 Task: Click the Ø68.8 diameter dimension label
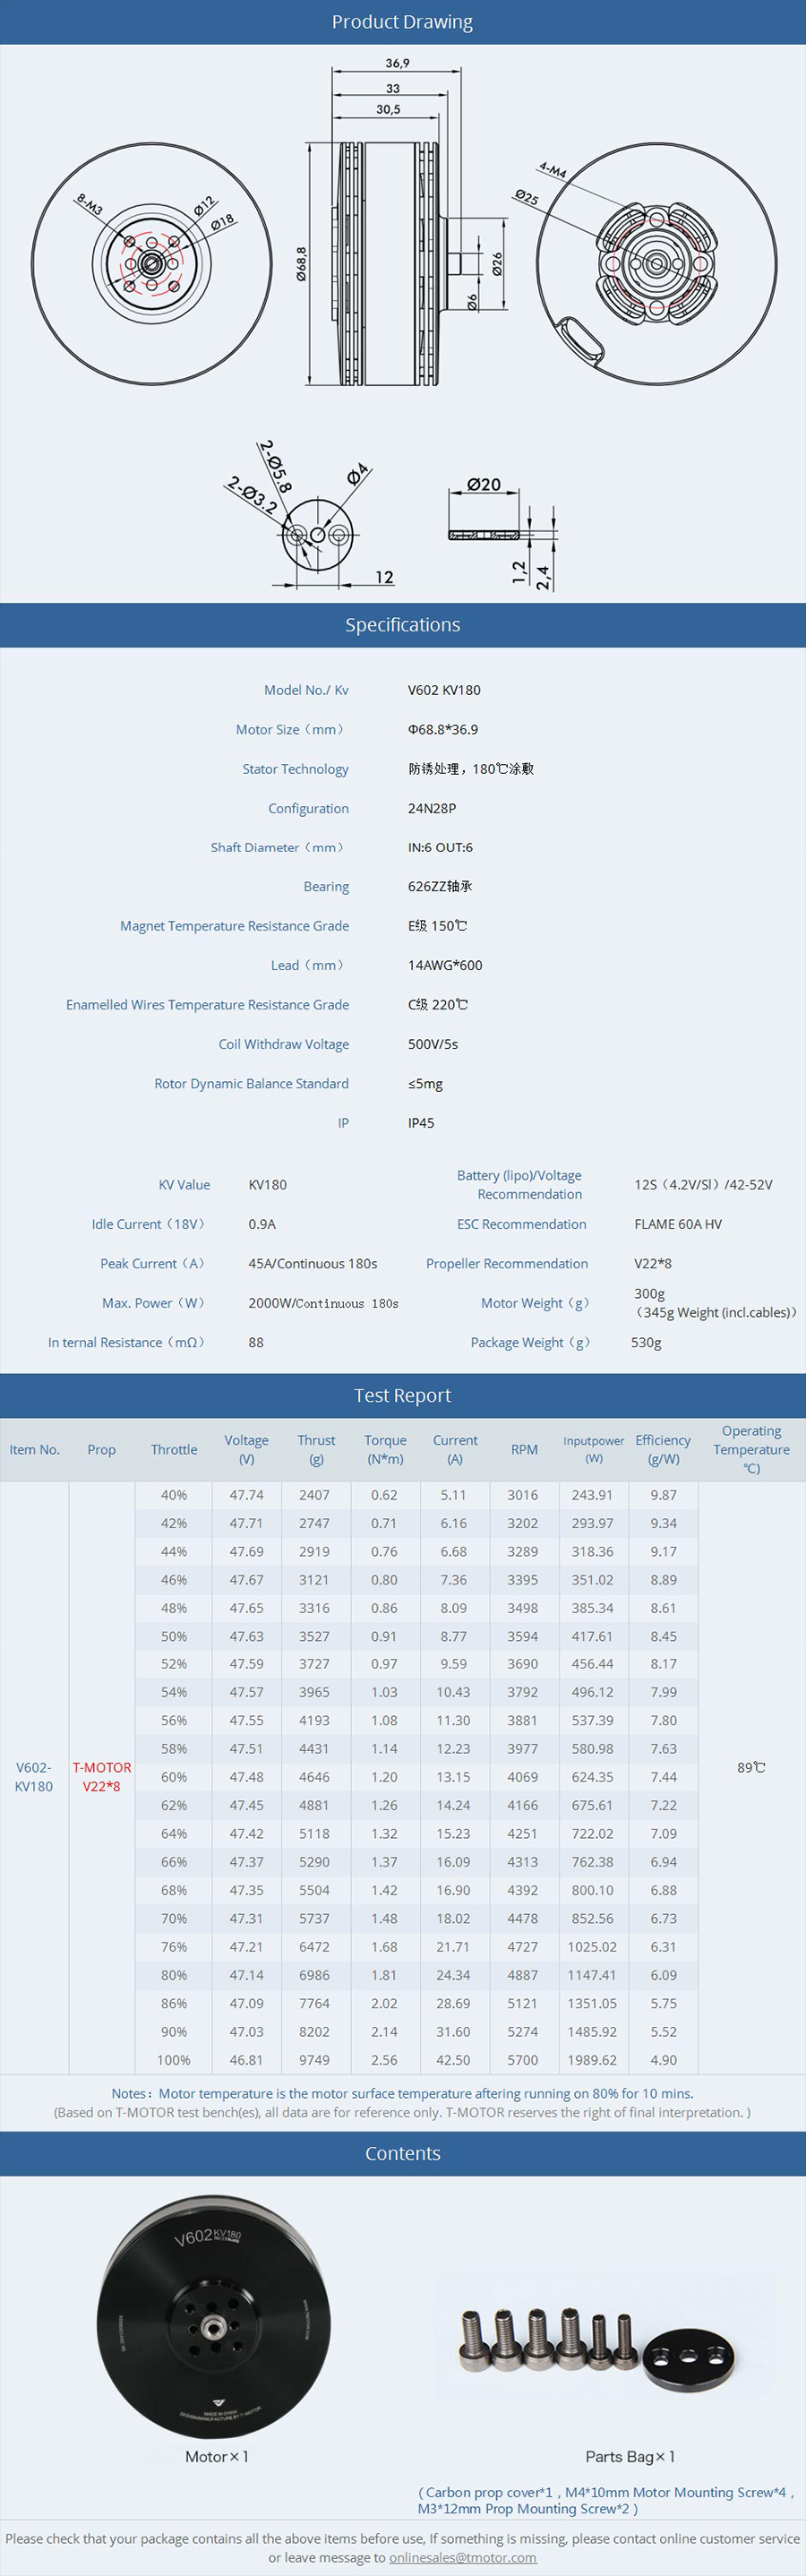[301, 264]
